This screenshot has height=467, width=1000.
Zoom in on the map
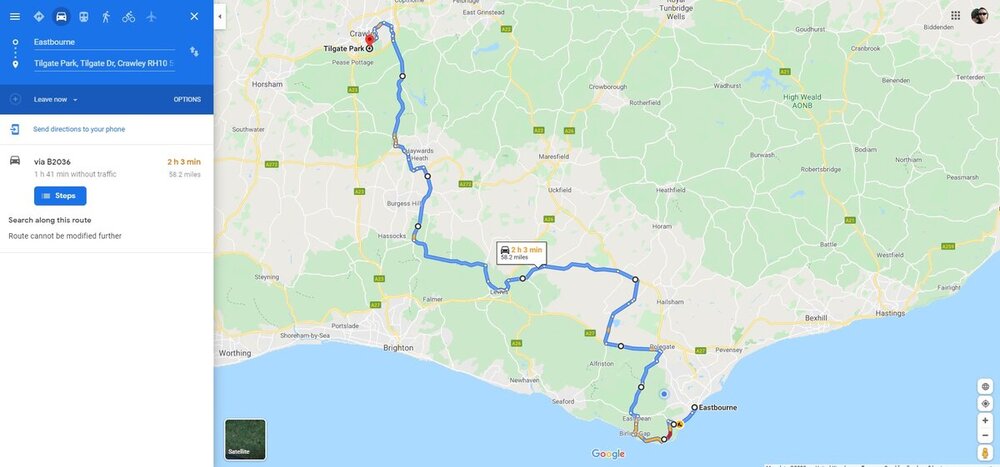[x=985, y=420]
